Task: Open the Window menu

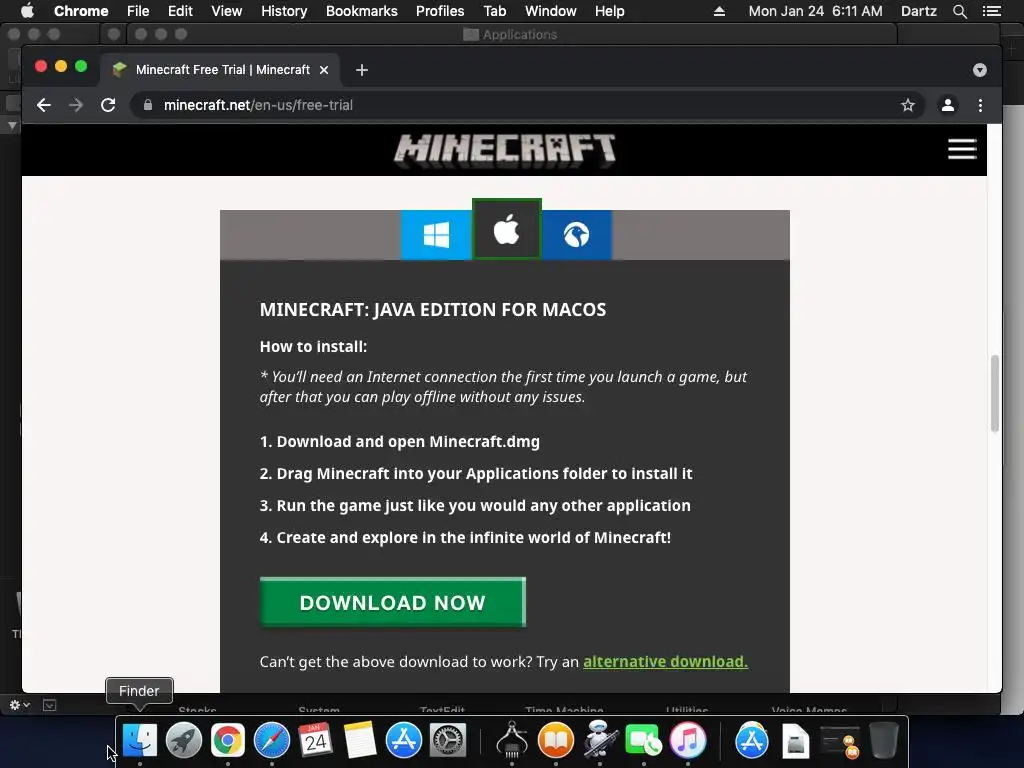Action: click(551, 11)
